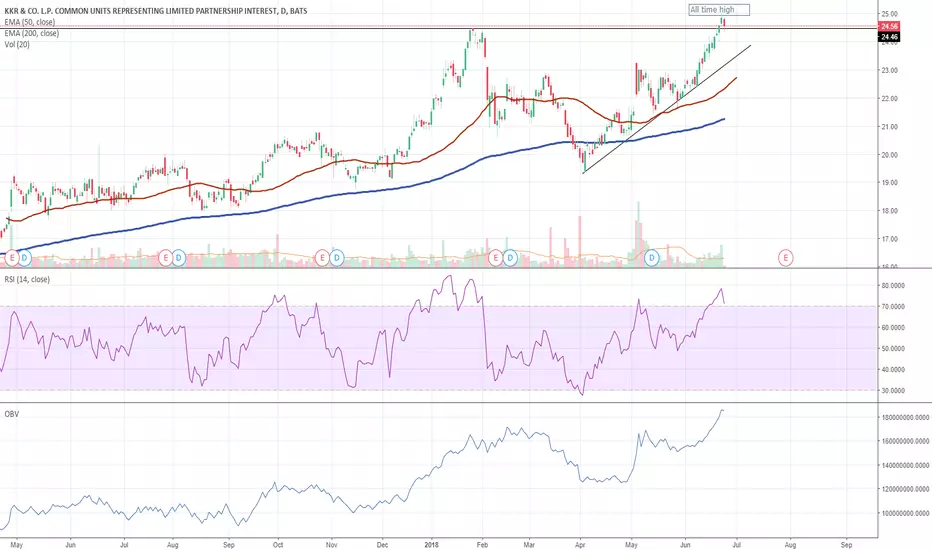Screen dimensions: 932x550
Task: Click the black 24.46 price label
Action: 889,37
